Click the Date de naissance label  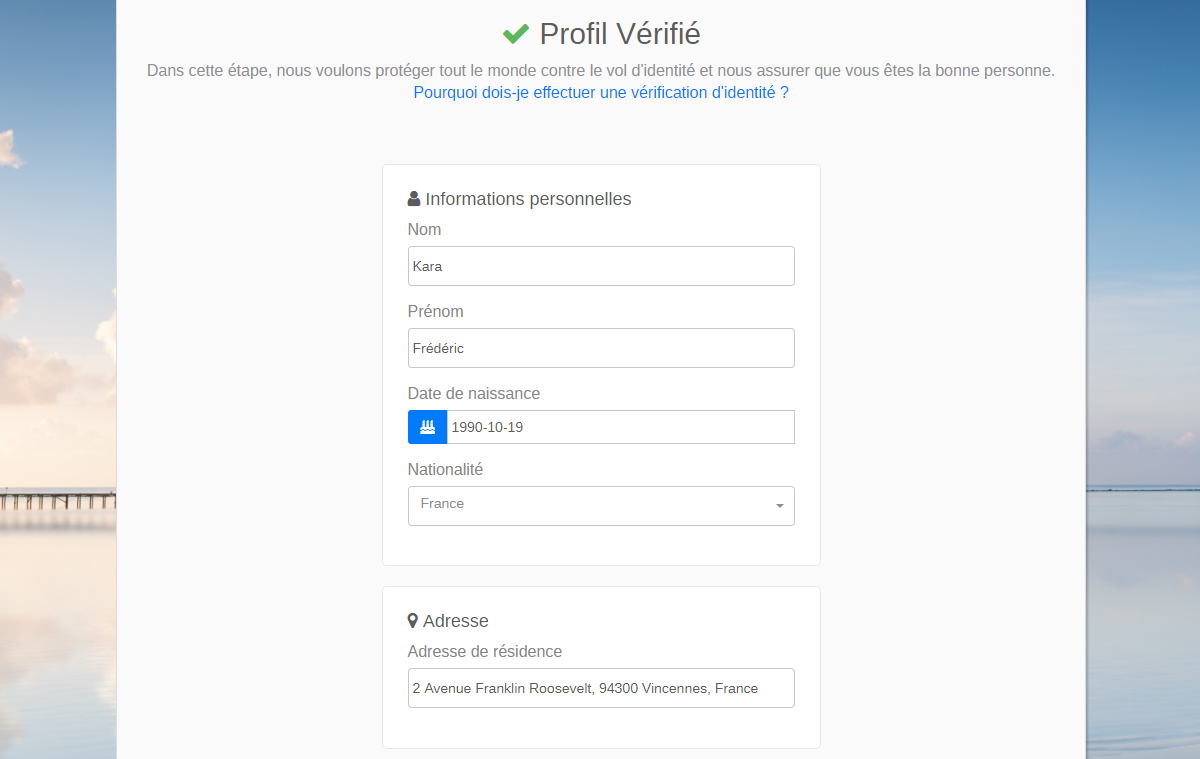click(x=474, y=393)
